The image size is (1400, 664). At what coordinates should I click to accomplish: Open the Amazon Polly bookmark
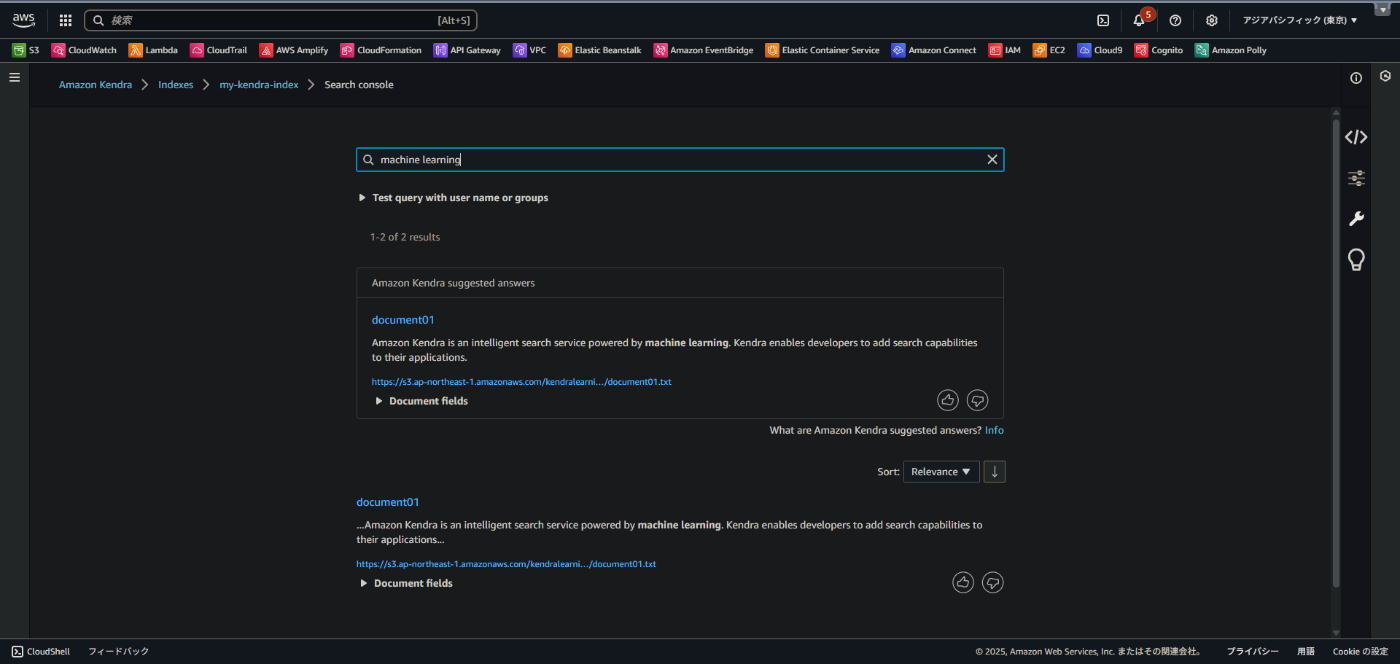[x=1231, y=50]
